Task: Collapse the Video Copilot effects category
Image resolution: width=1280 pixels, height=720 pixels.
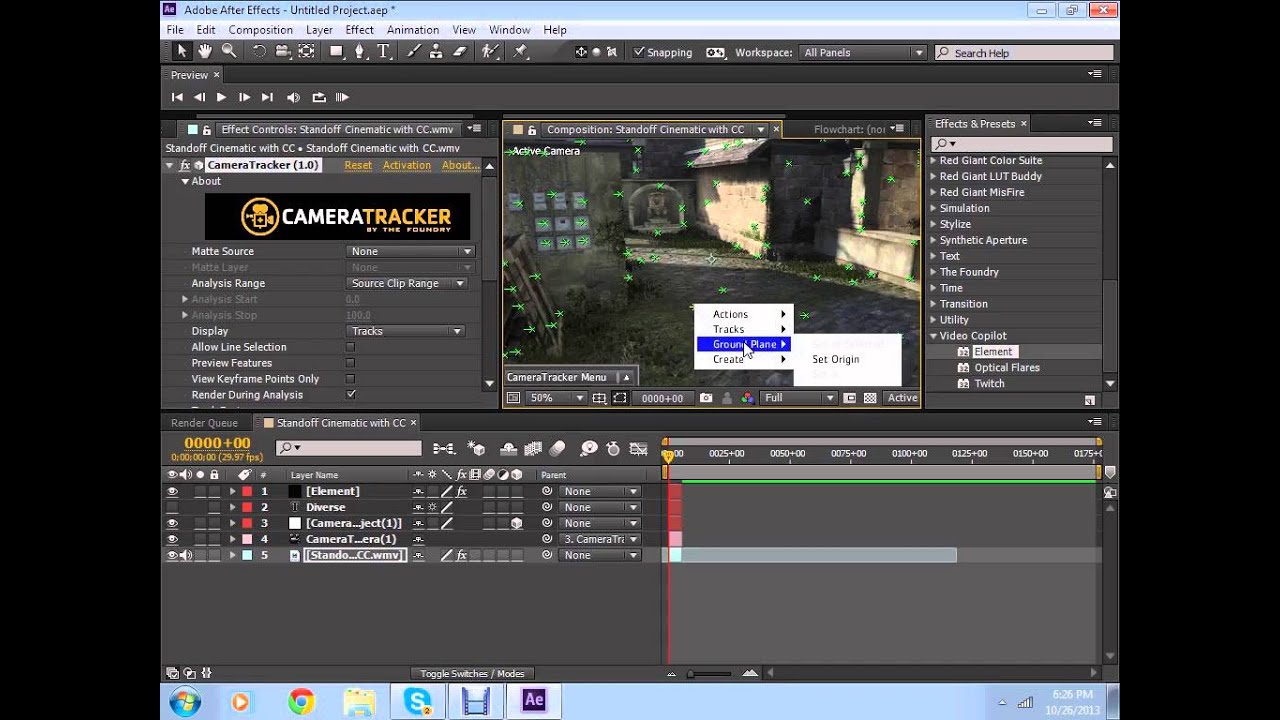Action: [x=934, y=336]
